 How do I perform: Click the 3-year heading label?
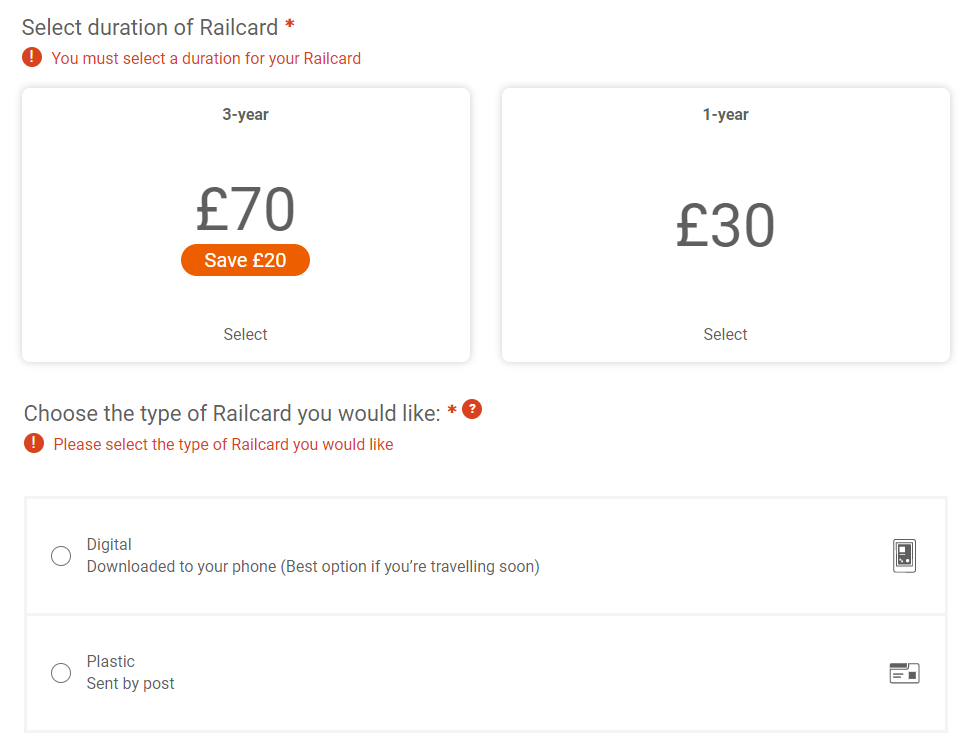point(245,115)
